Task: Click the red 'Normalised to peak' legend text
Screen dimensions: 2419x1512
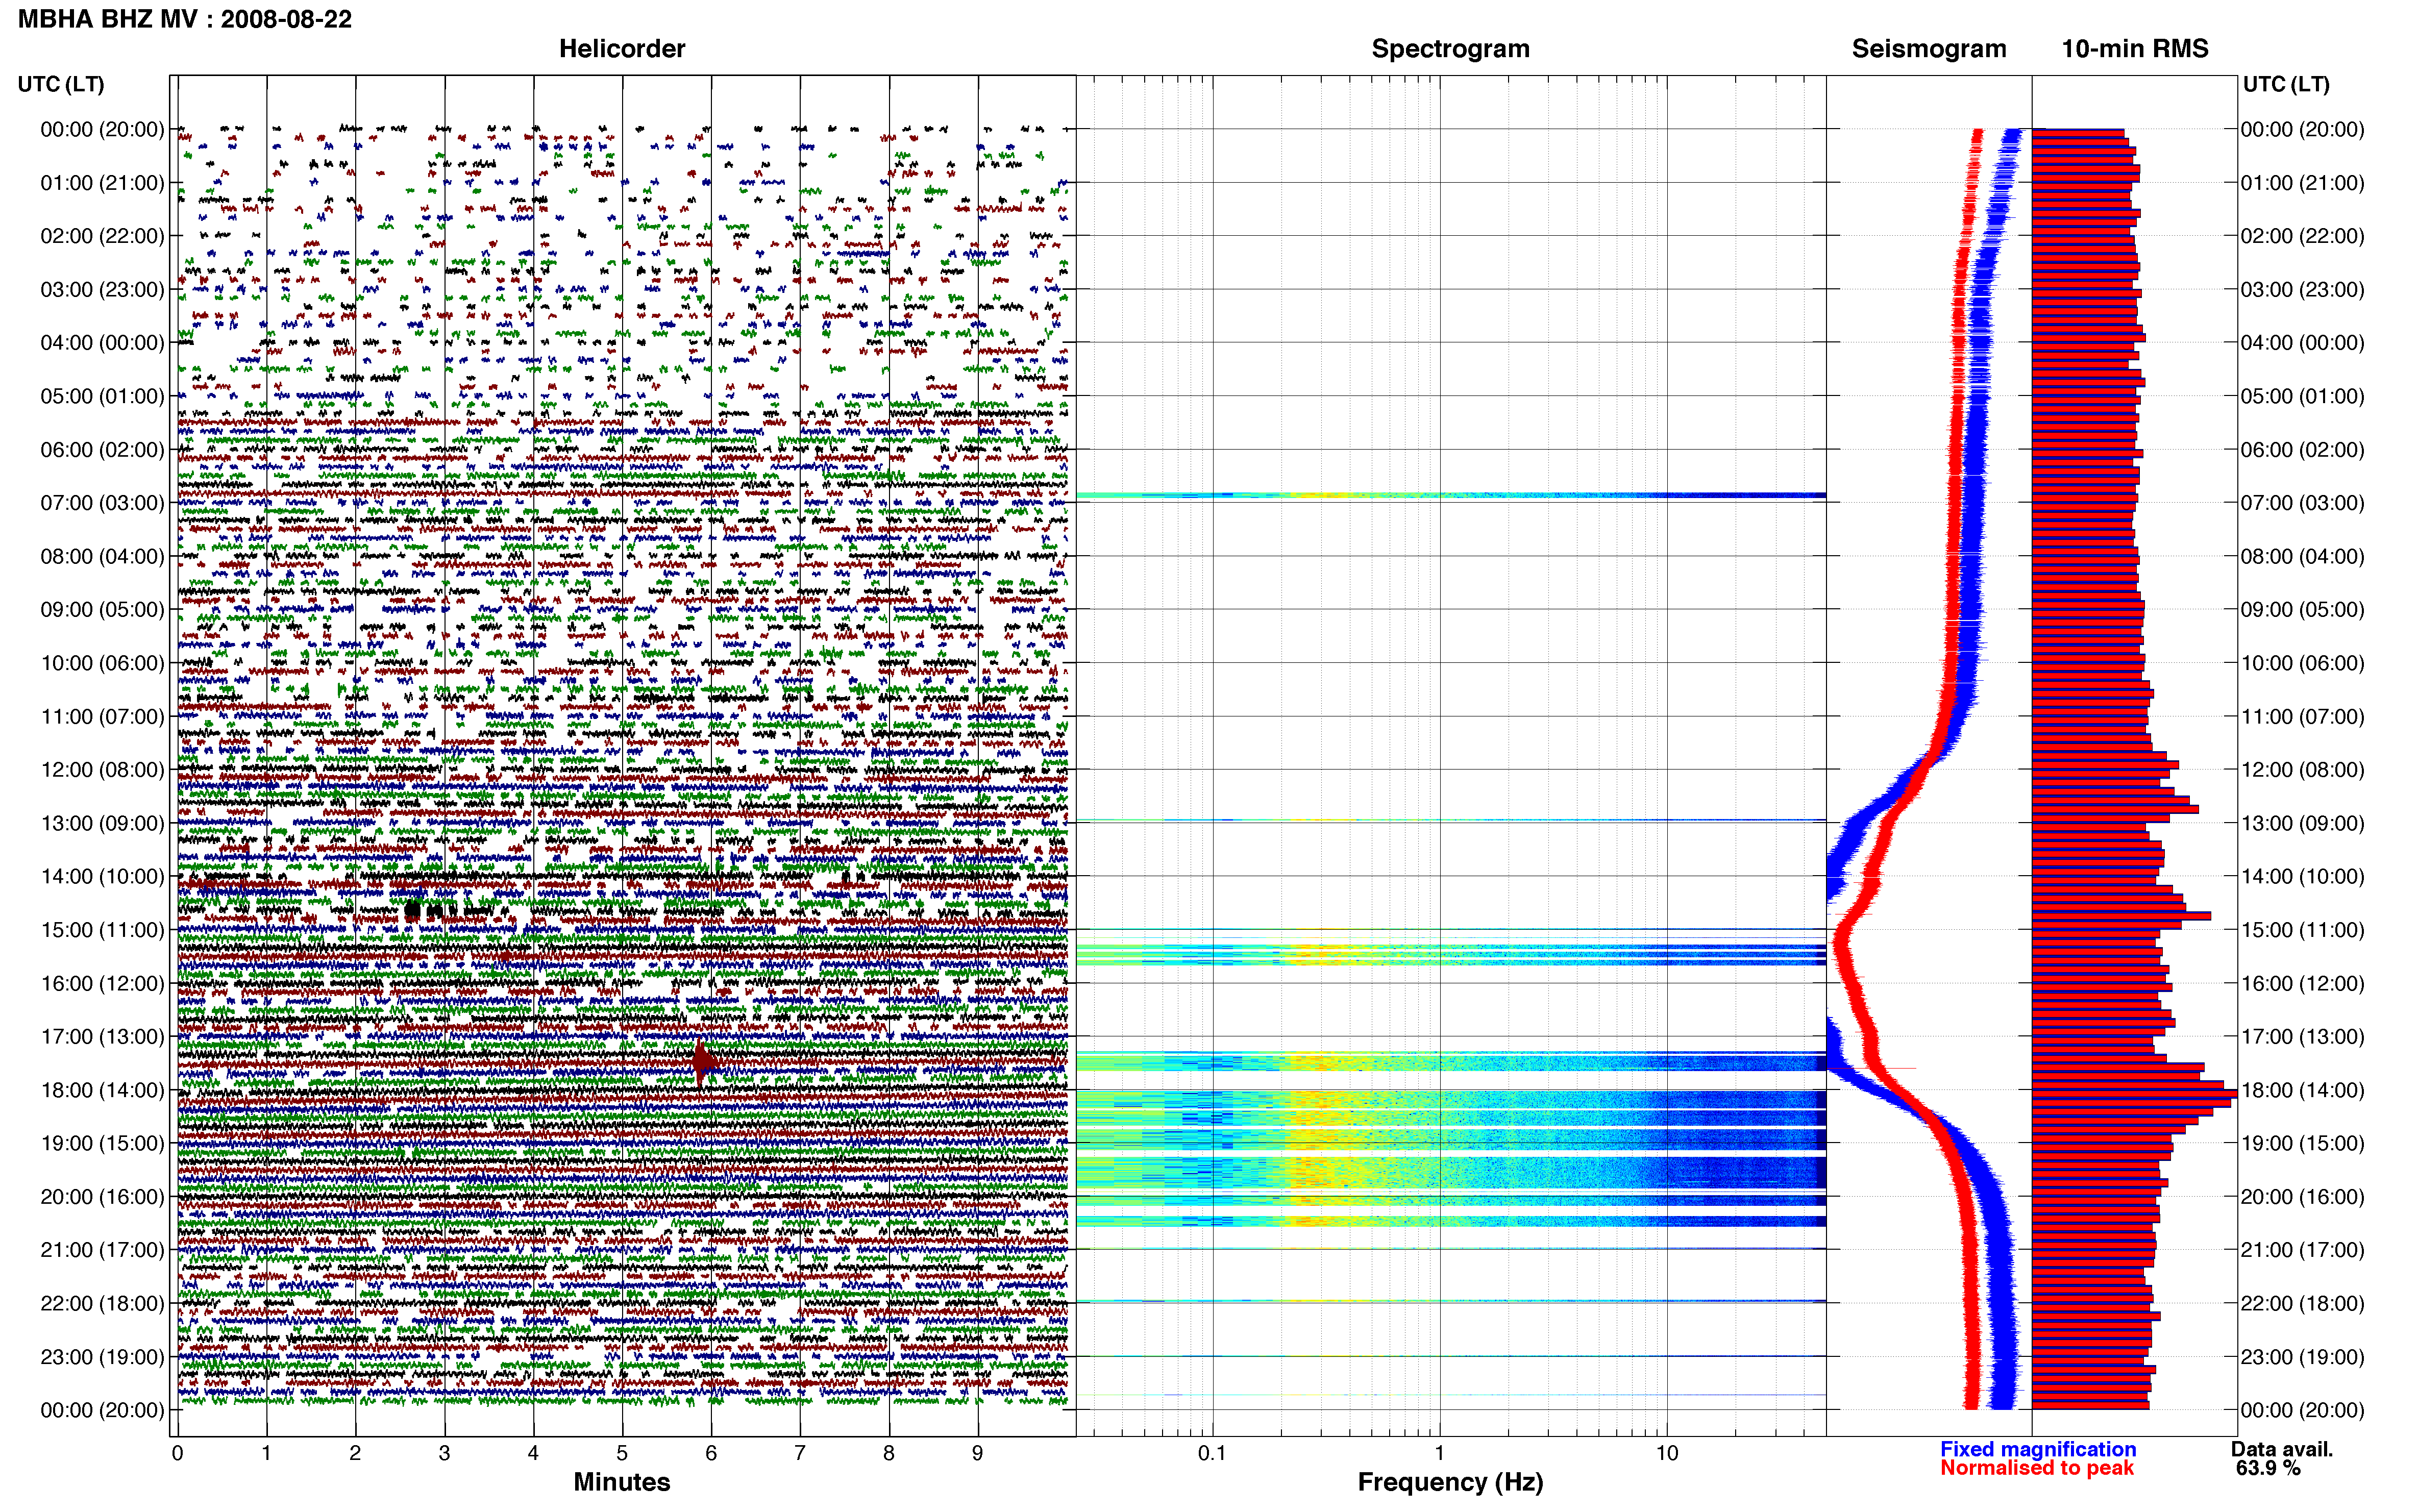Action: coord(2037,1468)
